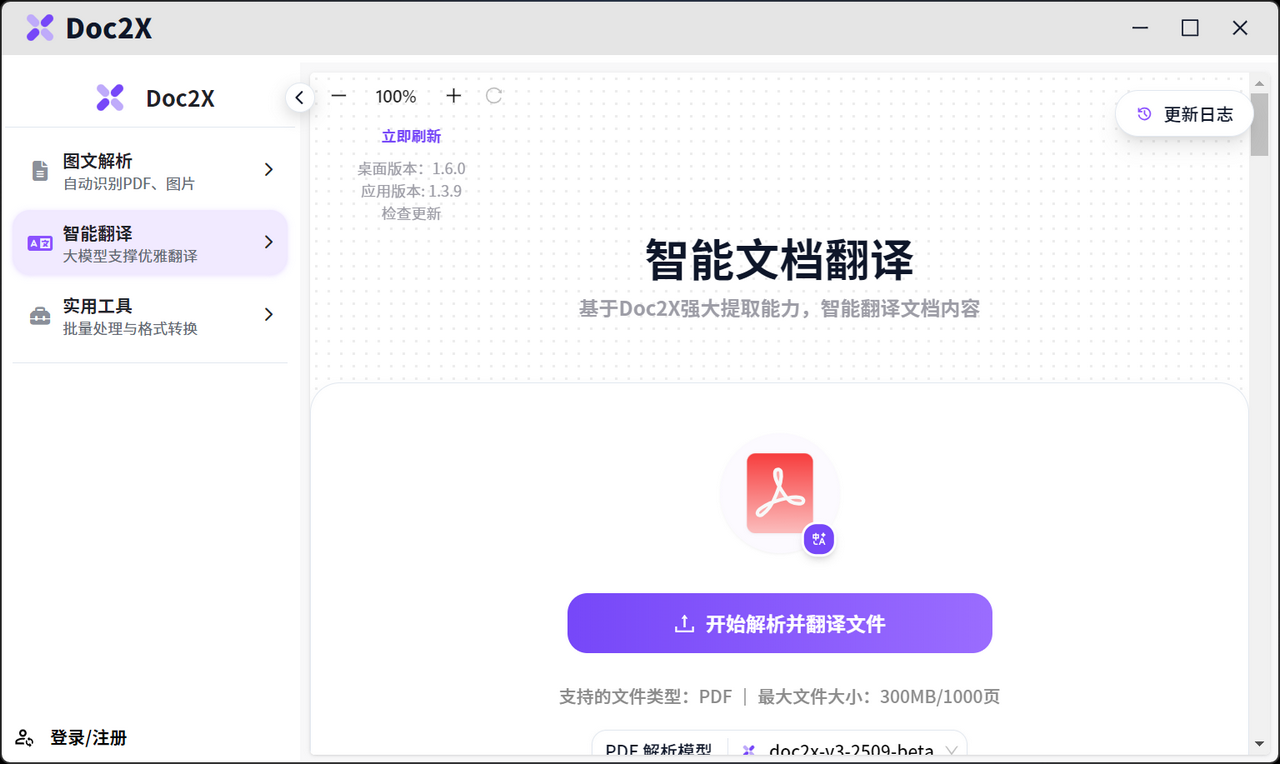Image resolution: width=1280 pixels, height=764 pixels.
Task: Expand the 实用工具 section chevron
Action: coord(268,313)
